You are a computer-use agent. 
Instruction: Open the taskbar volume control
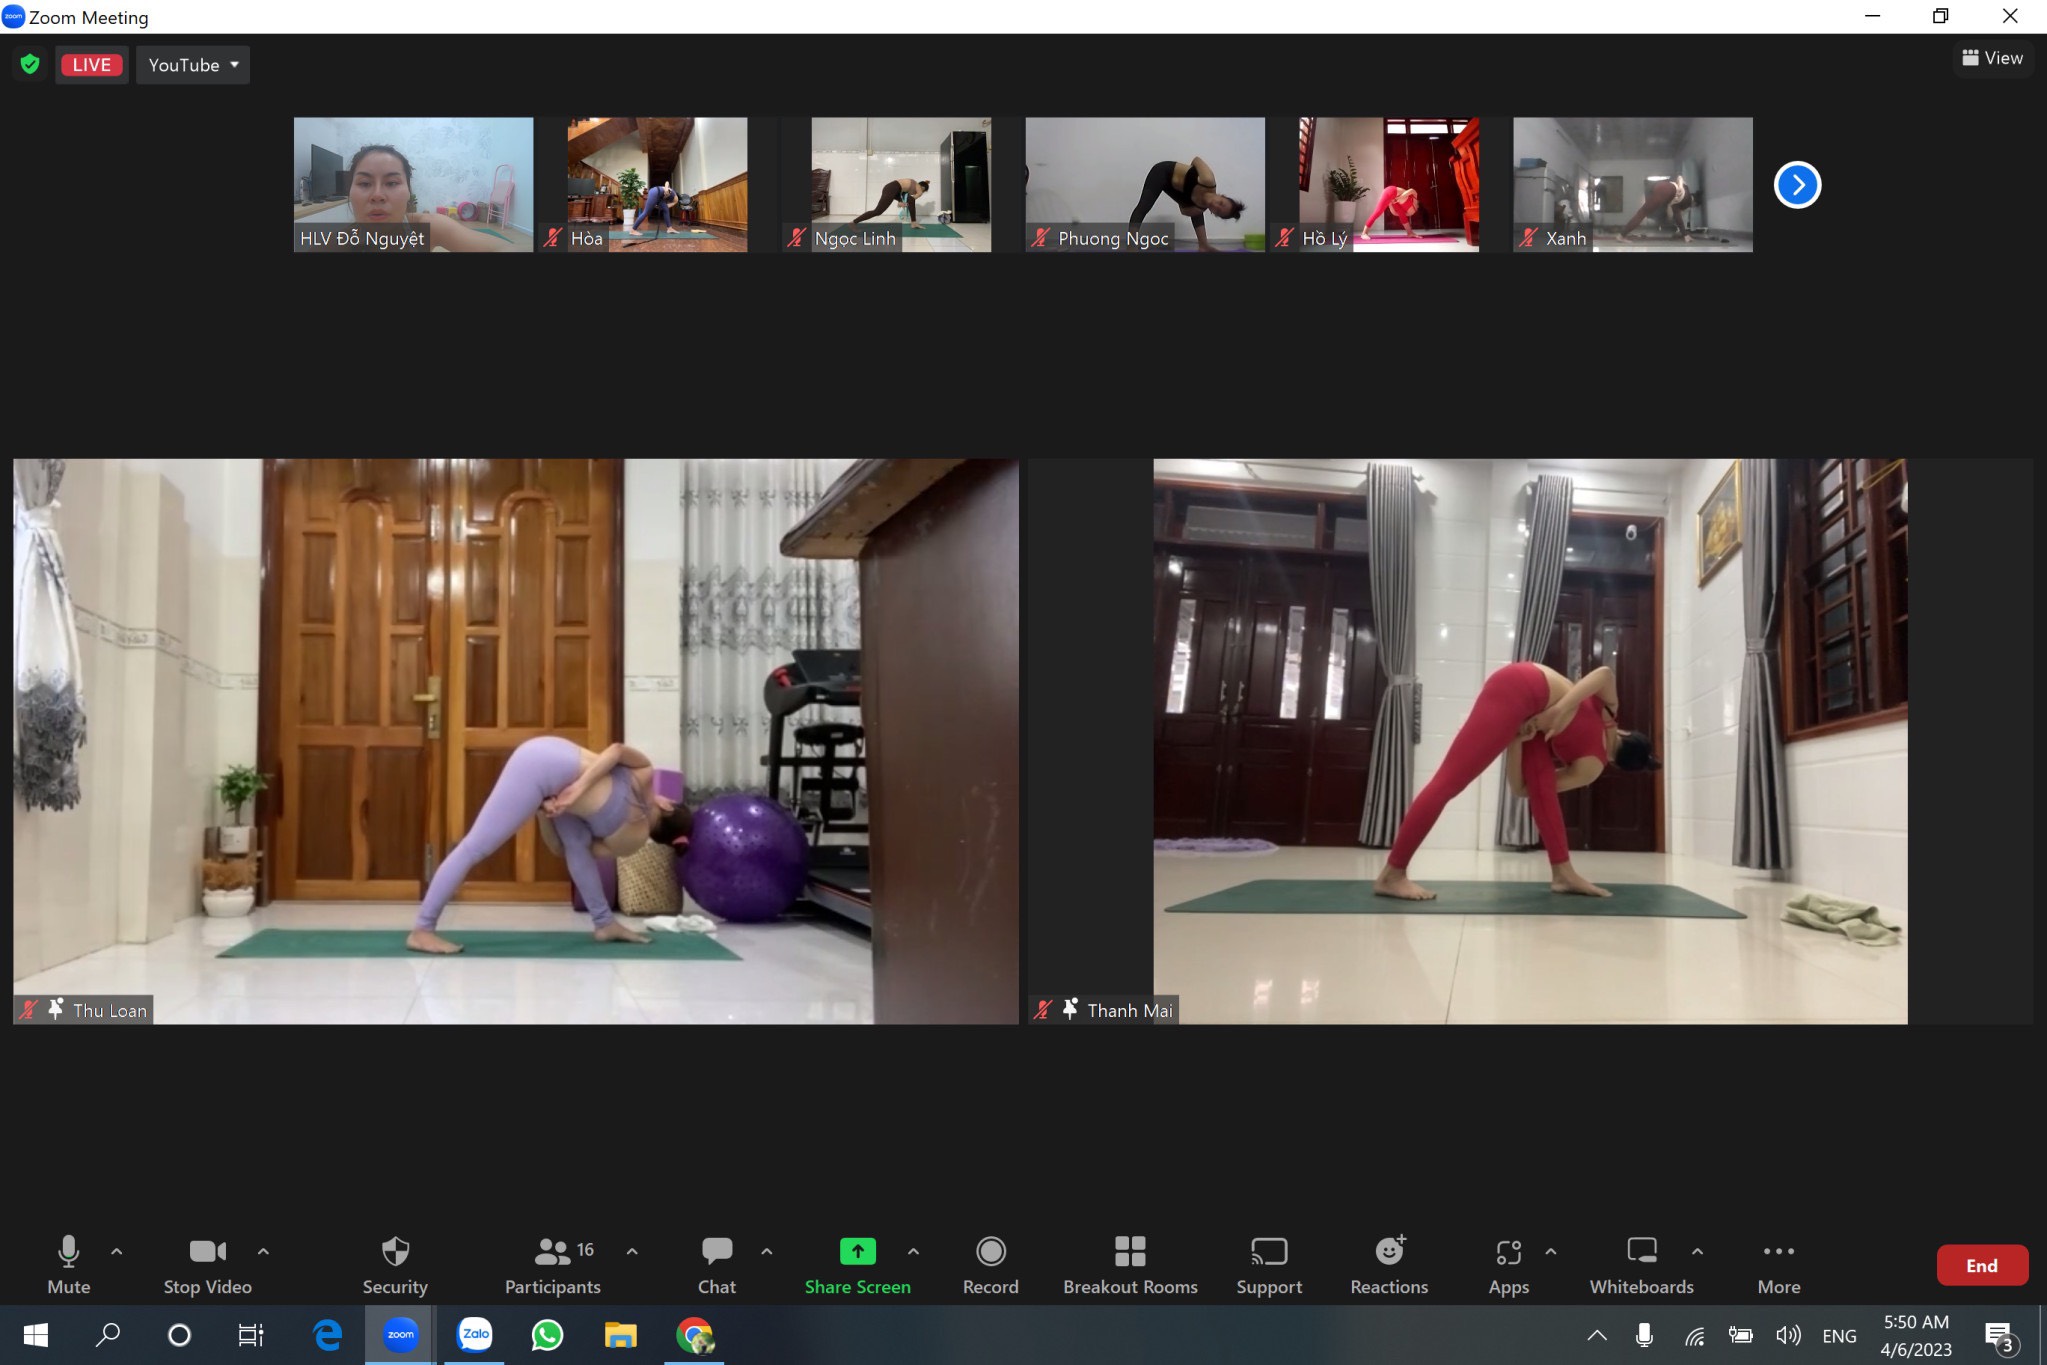pyautogui.click(x=1788, y=1335)
